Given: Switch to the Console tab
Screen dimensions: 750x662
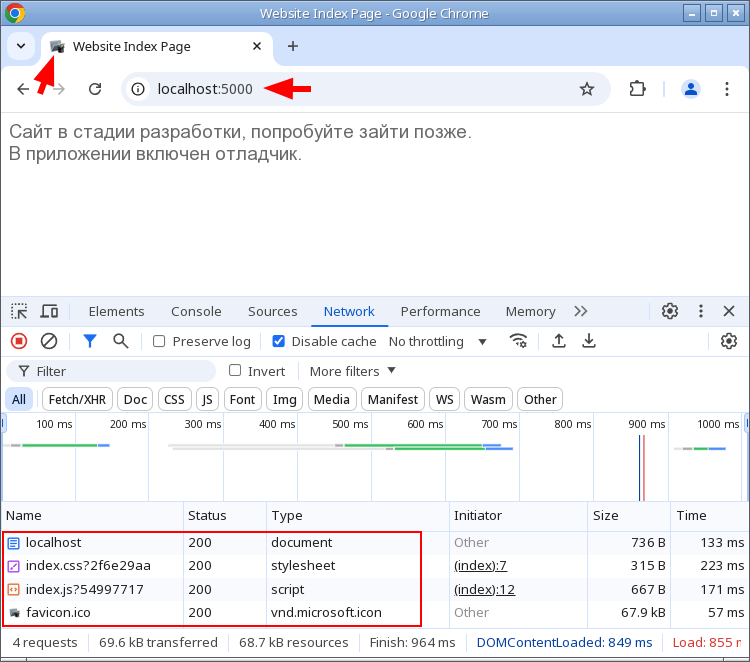Looking at the screenshot, I should tap(196, 311).
